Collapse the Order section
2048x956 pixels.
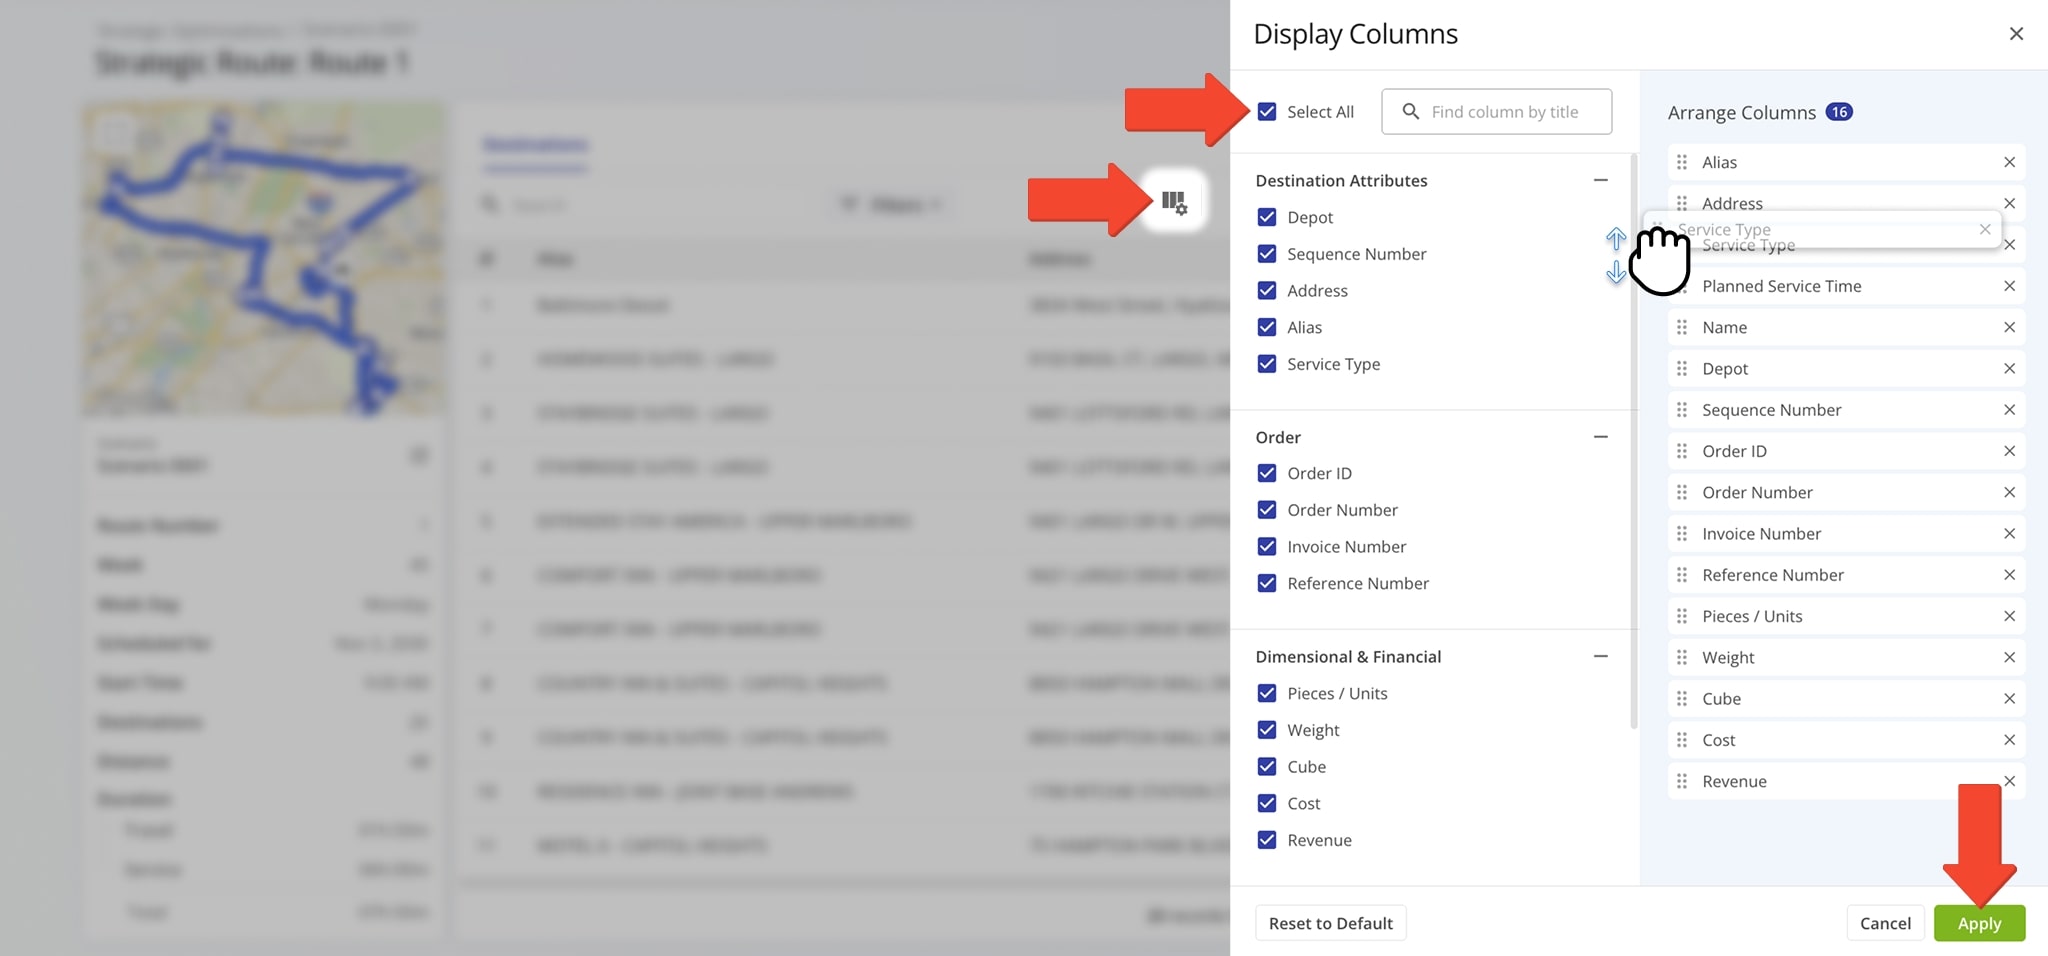pyautogui.click(x=1600, y=436)
